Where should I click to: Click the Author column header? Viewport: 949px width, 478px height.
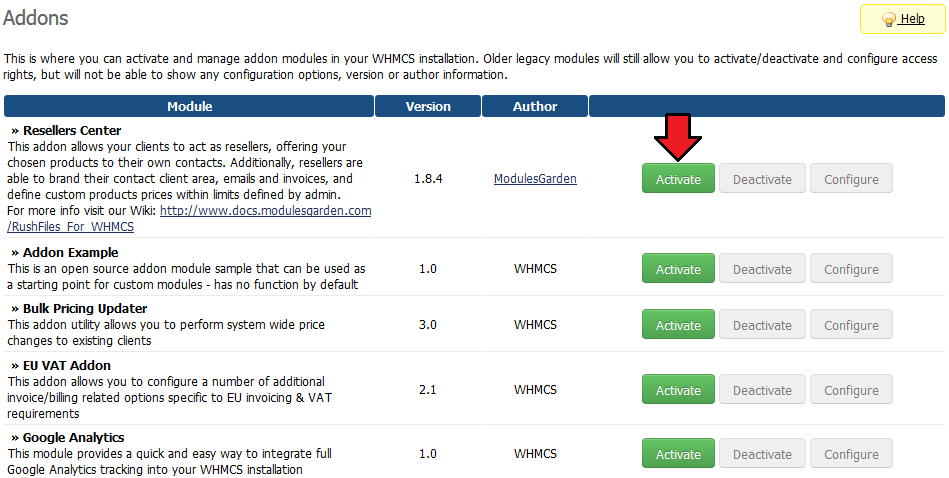[535, 106]
